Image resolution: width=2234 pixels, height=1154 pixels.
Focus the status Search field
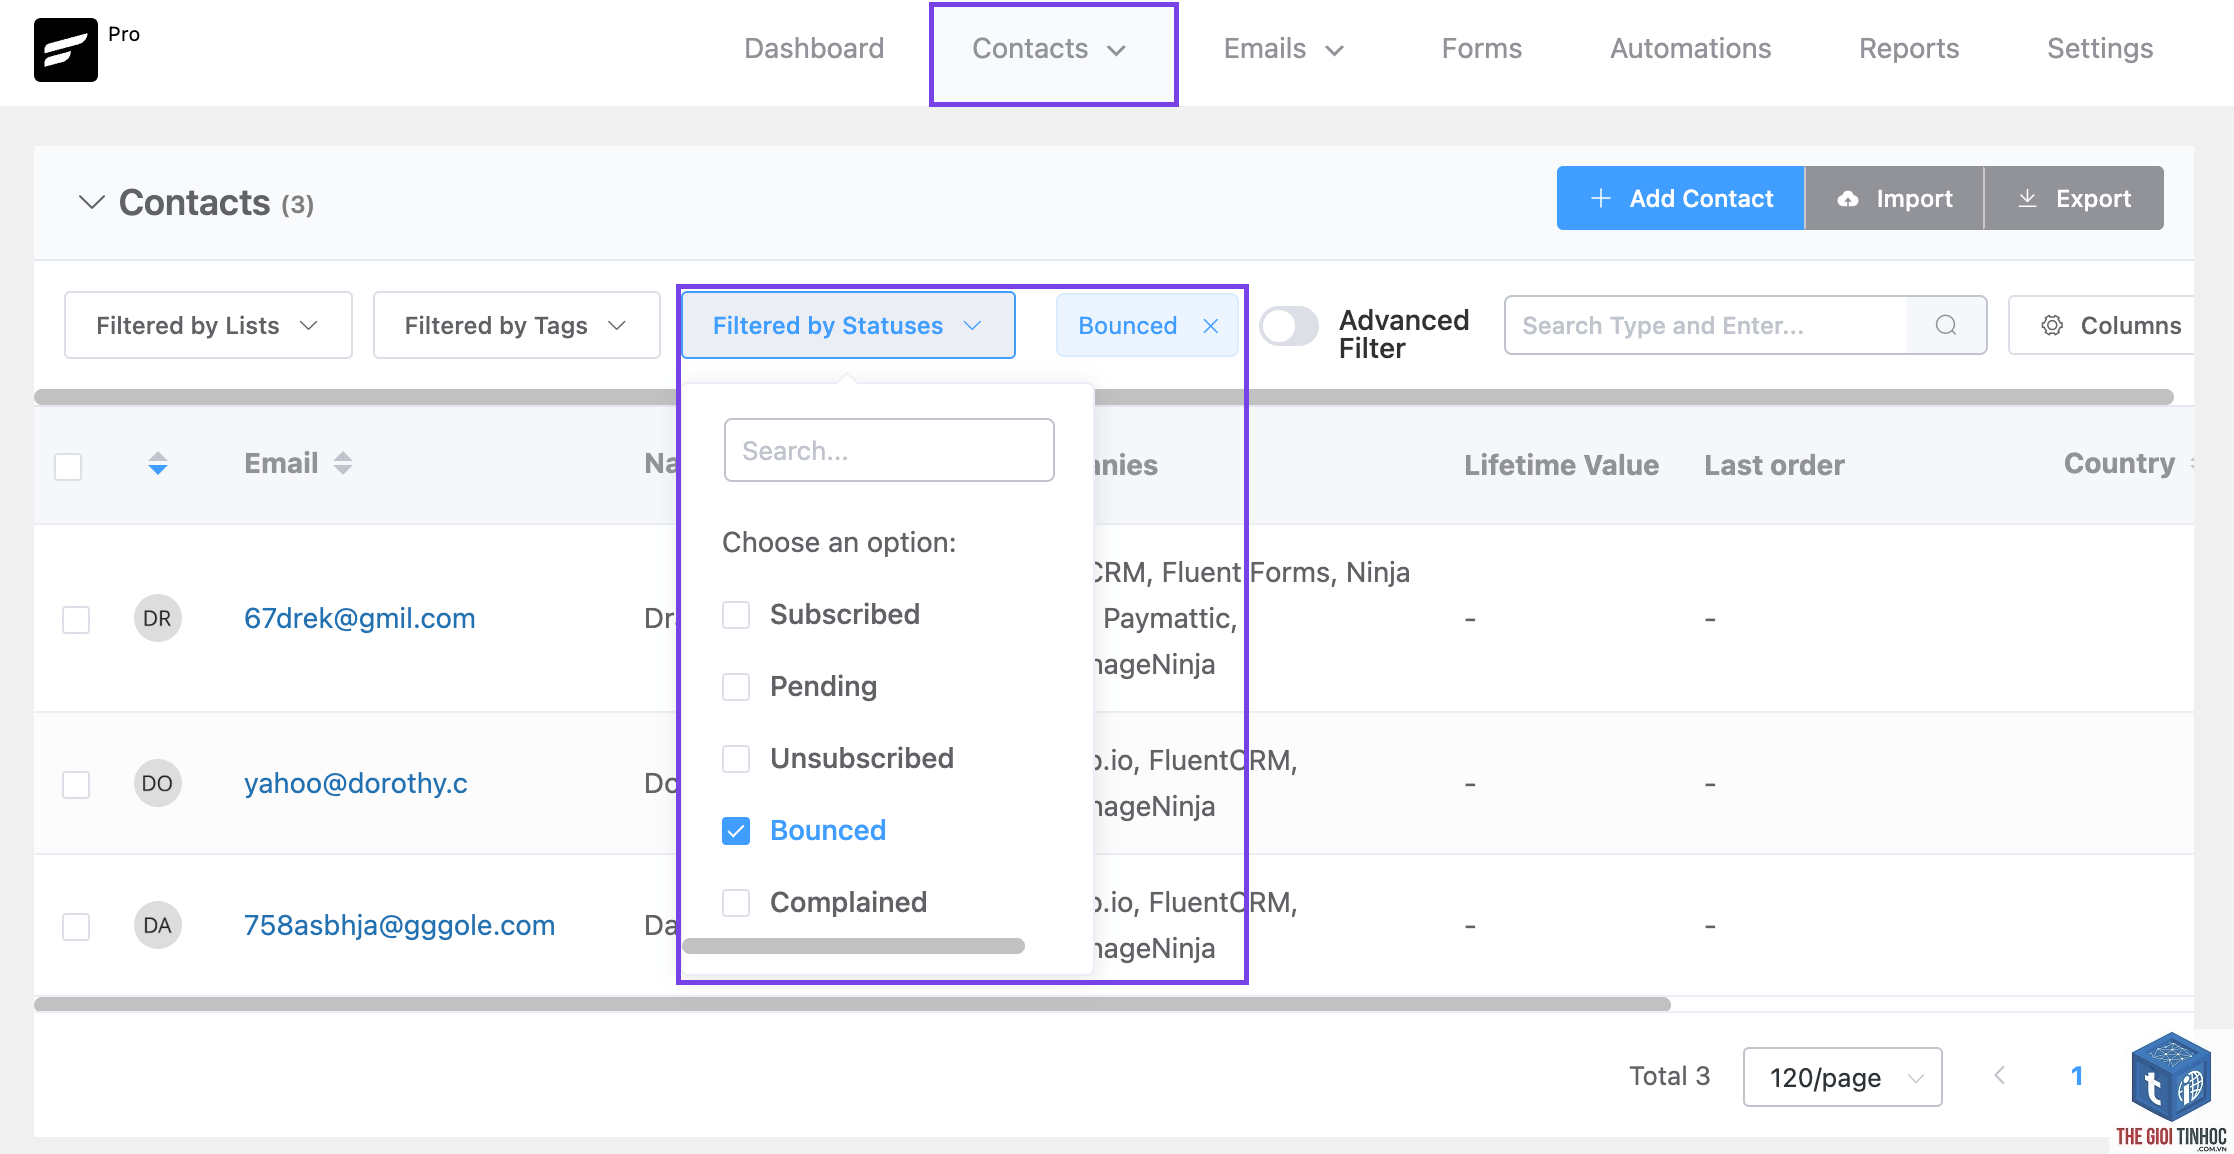pyautogui.click(x=889, y=450)
